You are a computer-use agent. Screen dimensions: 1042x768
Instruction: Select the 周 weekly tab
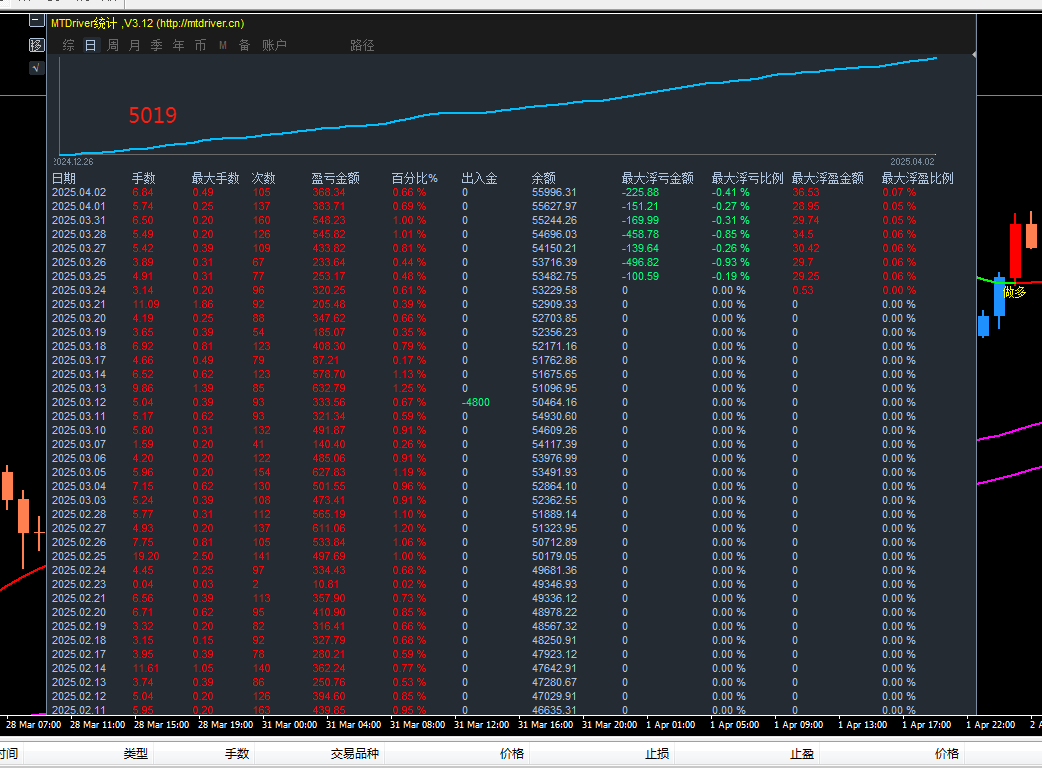tap(113, 45)
